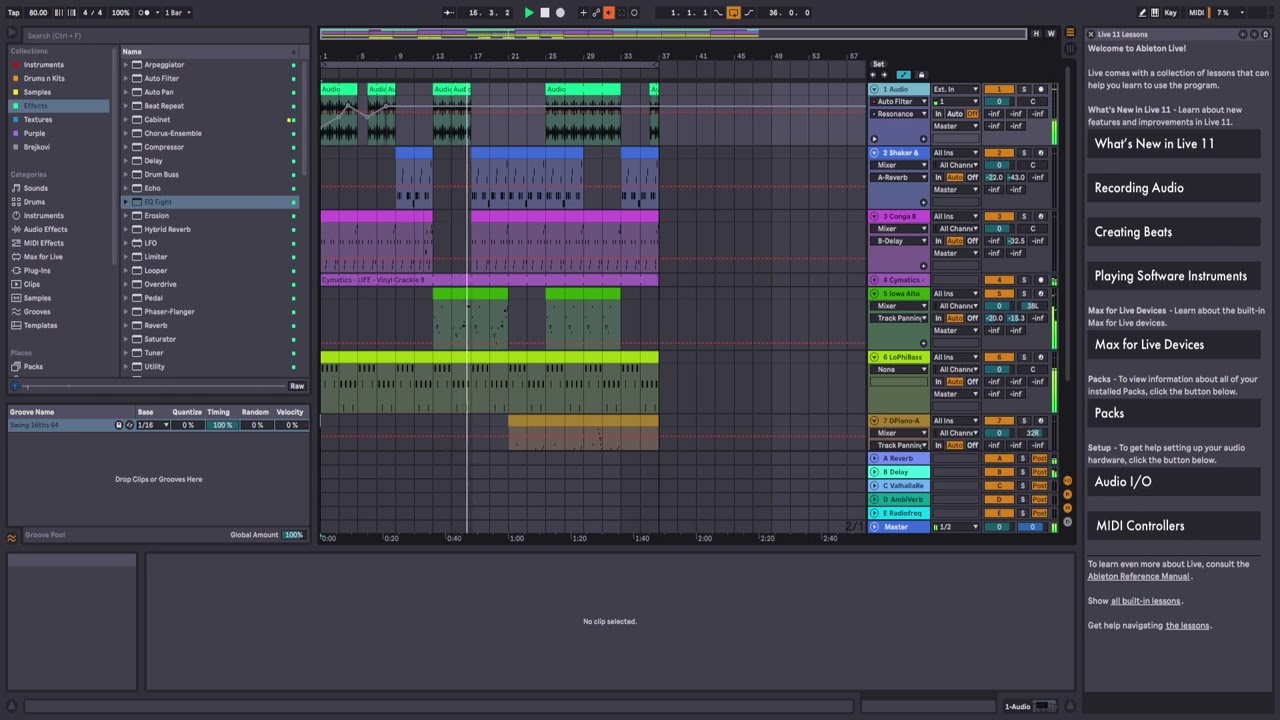
Task: Open the groove Base 1/16 dropdown
Action: (x=153, y=425)
